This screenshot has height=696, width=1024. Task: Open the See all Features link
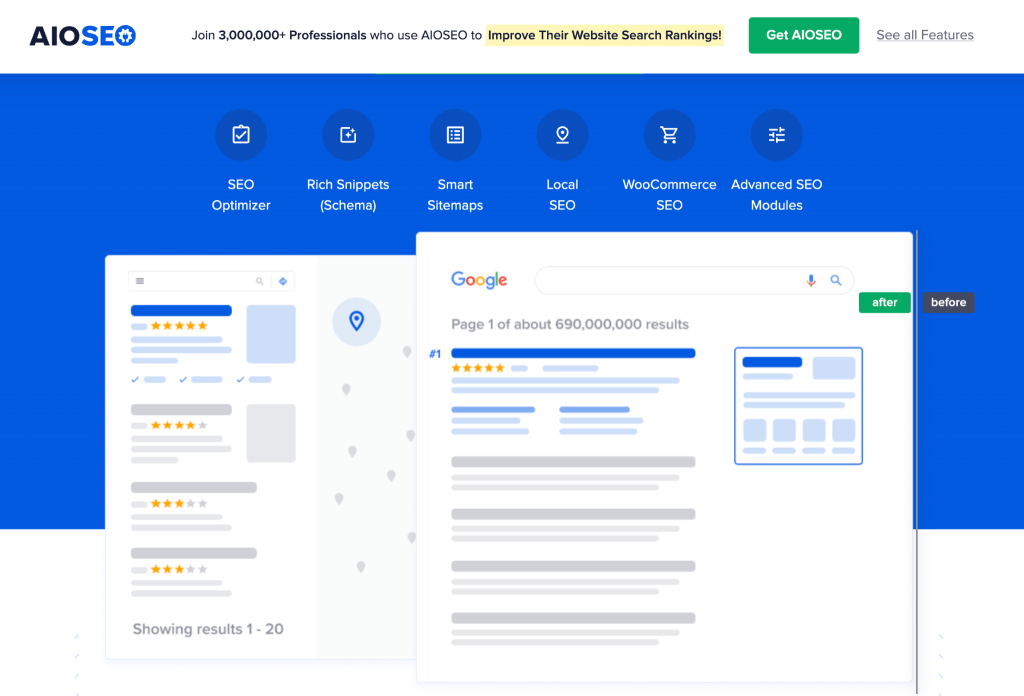pyautogui.click(x=925, y=35)
